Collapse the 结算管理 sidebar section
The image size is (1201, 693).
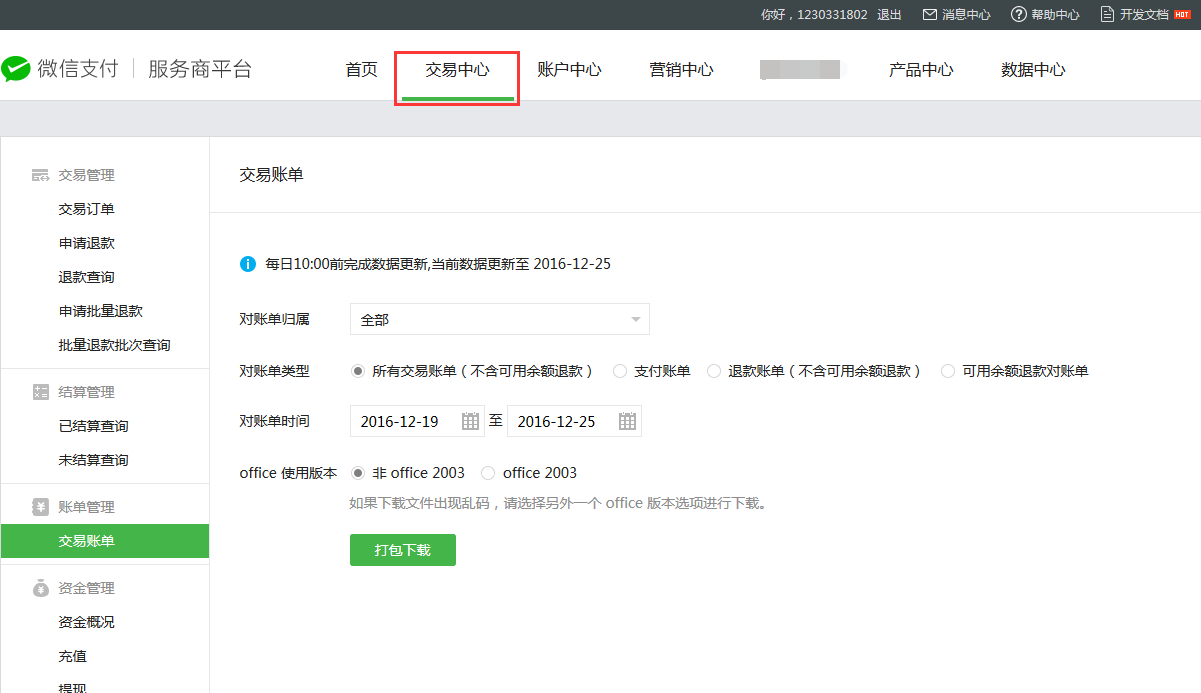pos(86,392)
